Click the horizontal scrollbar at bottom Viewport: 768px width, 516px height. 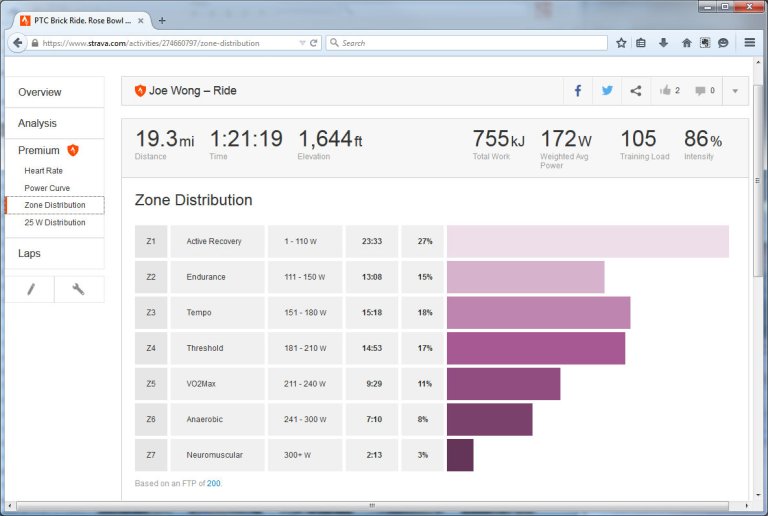(372, 505)
